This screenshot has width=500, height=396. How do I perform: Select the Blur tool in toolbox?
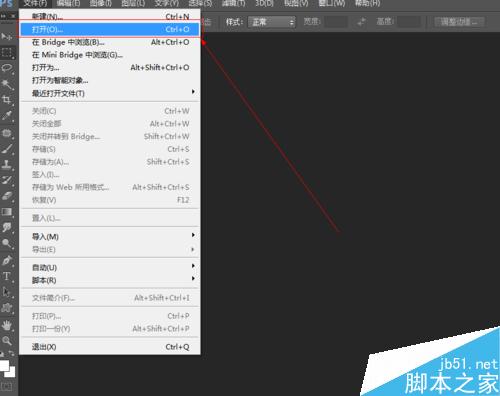point(6,227)
